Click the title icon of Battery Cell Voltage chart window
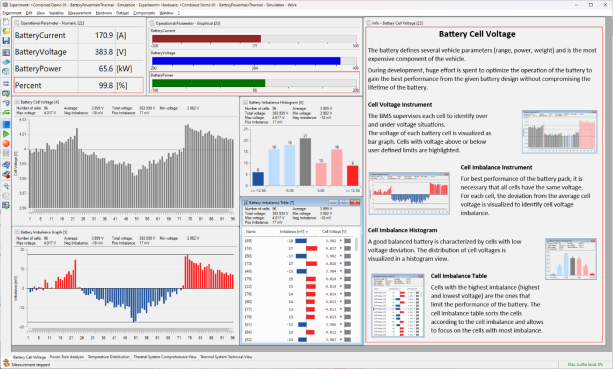The width and height of the screenshot is (613, 369). point(17,102)
